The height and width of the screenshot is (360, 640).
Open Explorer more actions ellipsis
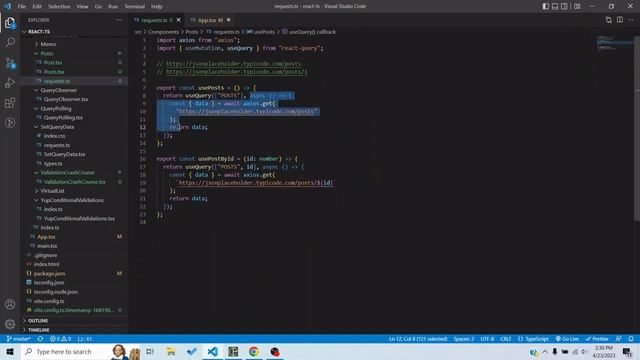click(x=118, y=20)
